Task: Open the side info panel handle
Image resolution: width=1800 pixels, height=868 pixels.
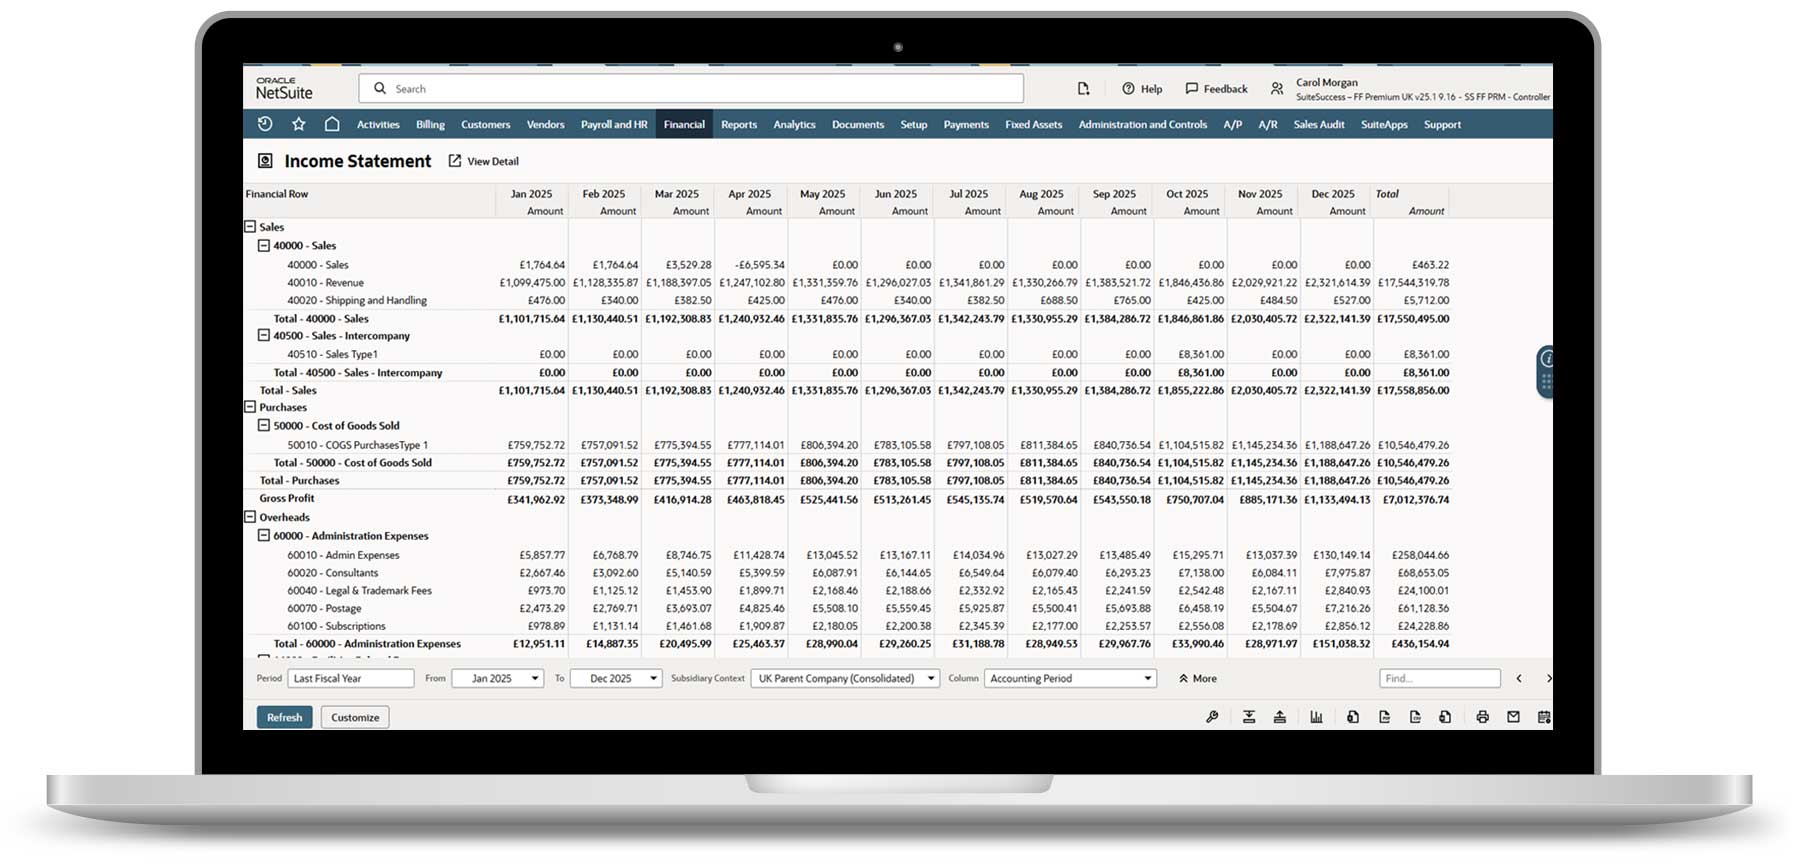Action: (x=1545, y=372)
